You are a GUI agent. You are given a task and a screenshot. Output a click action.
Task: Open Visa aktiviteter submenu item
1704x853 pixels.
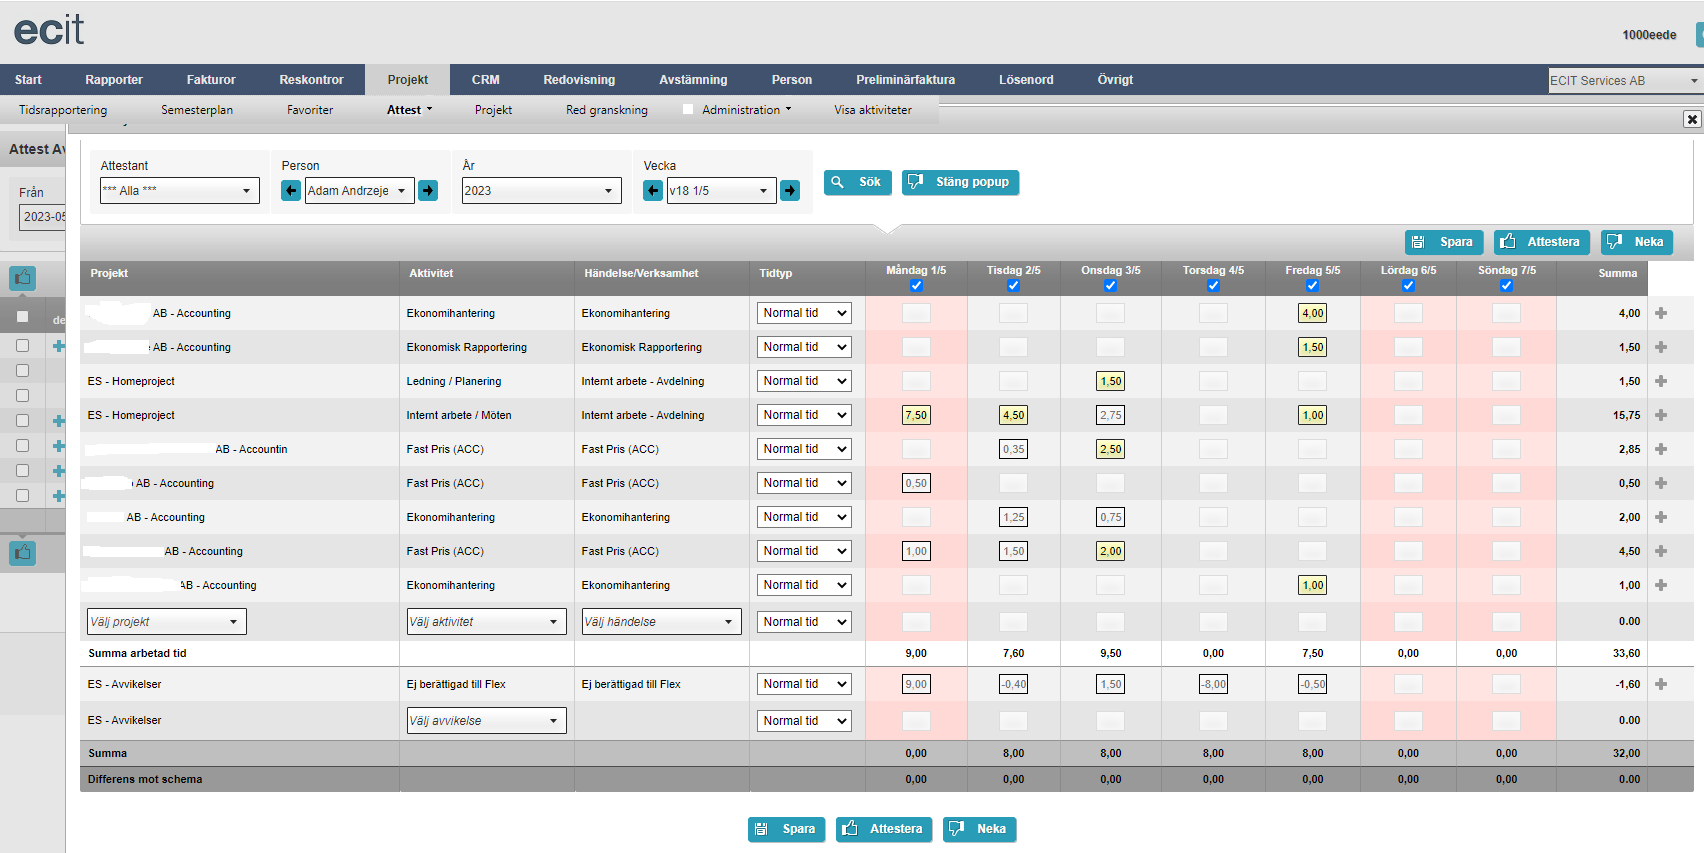[x=873, y=110]
